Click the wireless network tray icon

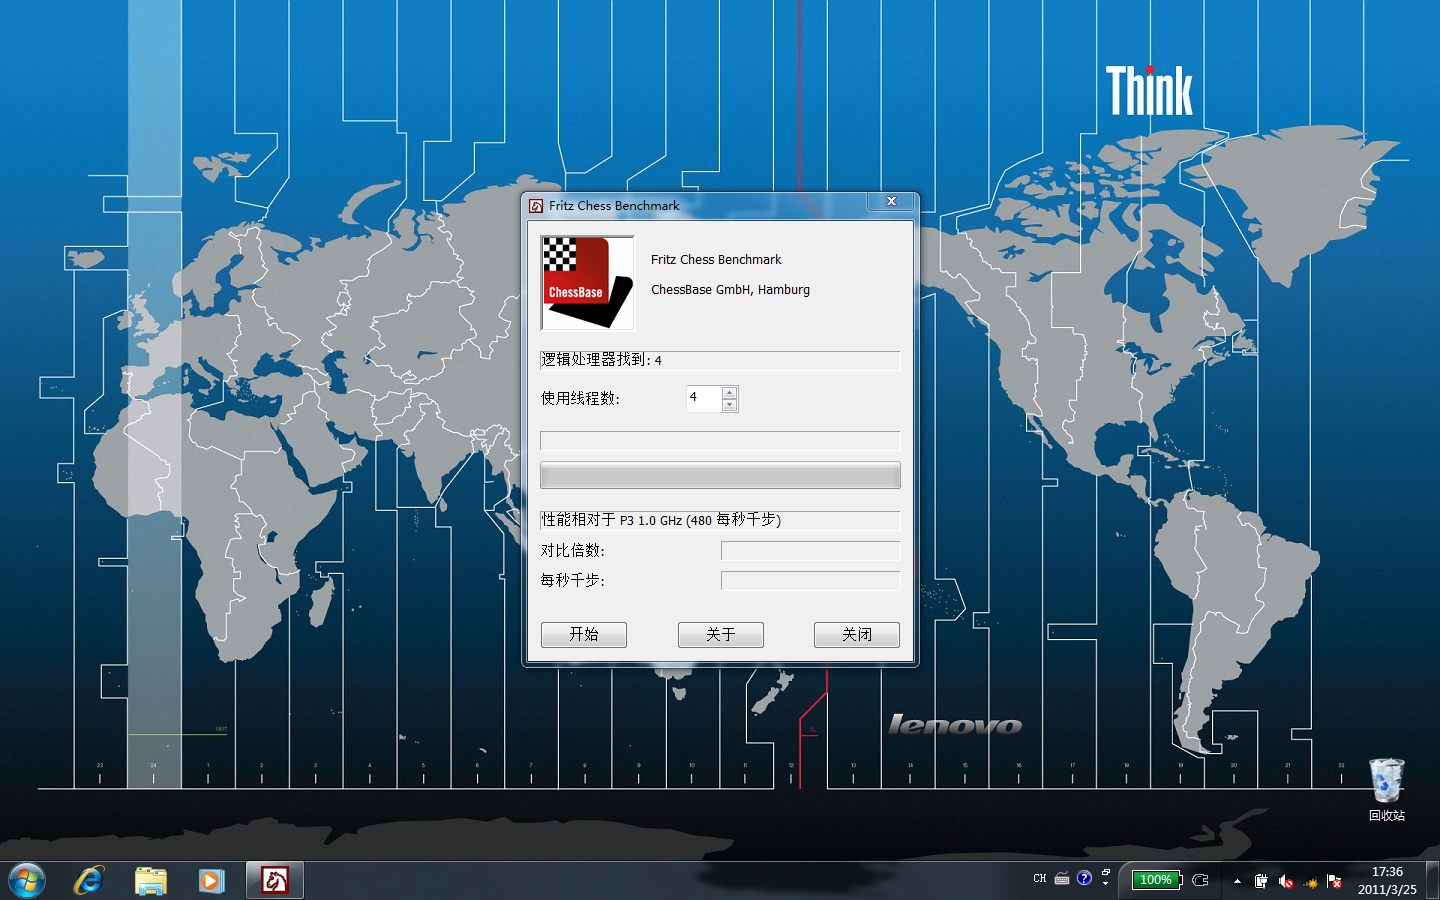tap(1310, 882)
